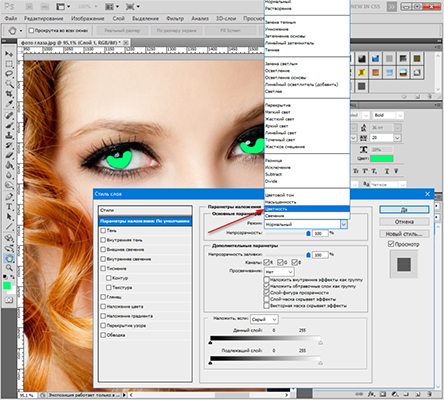Image resolution: width=444 pixels, height=400 pixels.
Task: Select the Lasso tool
Action: pos(9,74)
